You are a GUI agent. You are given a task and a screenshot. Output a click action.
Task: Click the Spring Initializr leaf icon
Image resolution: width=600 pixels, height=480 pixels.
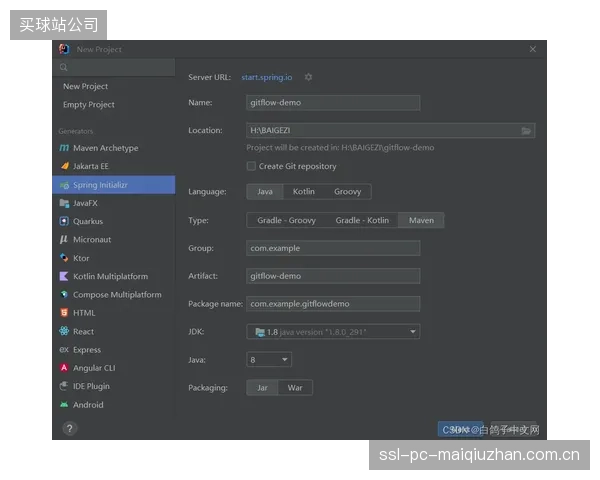[64, 185]
